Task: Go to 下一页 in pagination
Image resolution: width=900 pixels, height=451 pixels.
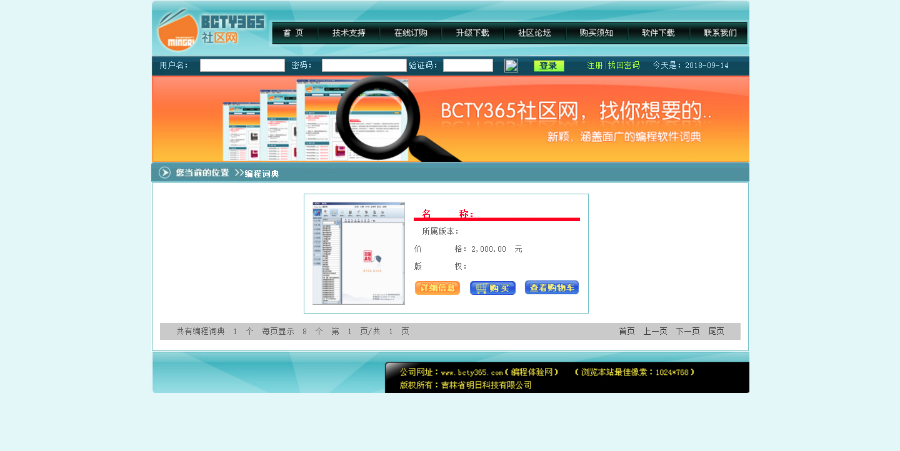Action: [688, 331]
